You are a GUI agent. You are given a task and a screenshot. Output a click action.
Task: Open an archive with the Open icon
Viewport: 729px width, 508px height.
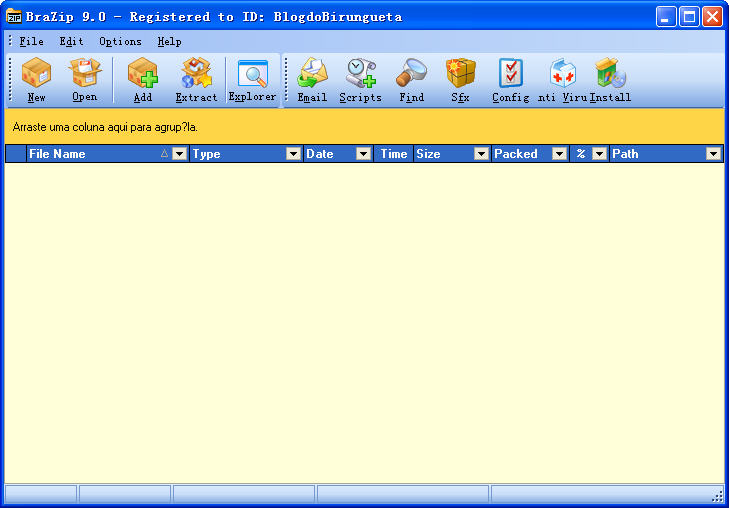pyautogui.click(x=85, y=79)
